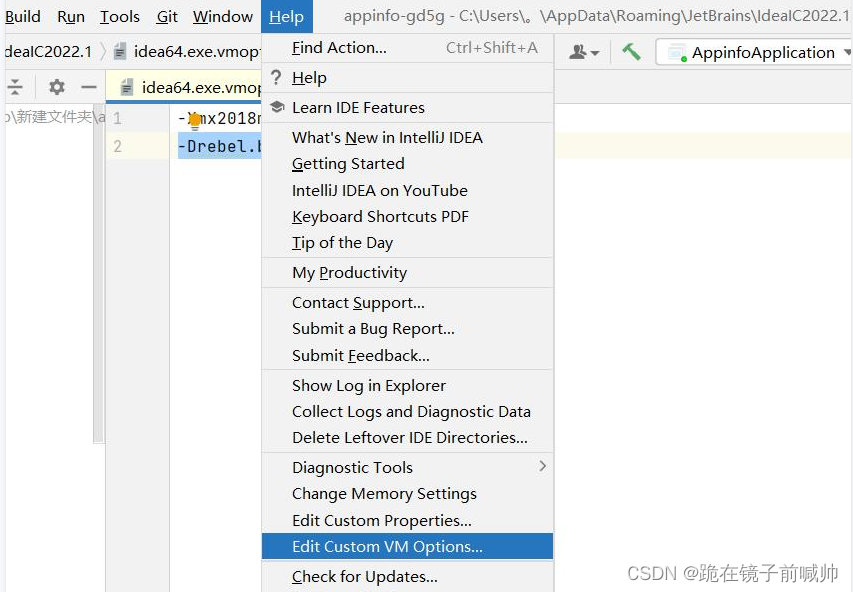This screenshot has height=592, width=853.
Task: Choose Contact Support...
Action: 407,303
